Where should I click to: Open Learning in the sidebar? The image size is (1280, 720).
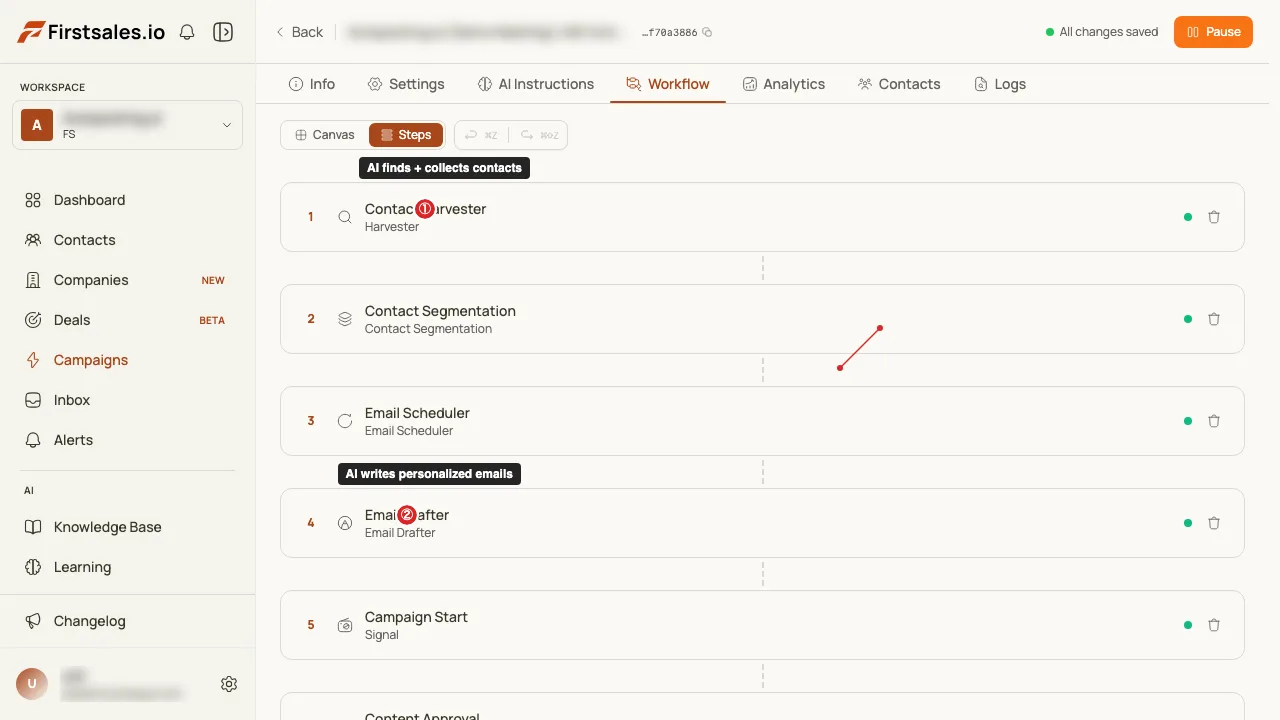(x=127, y=567)
